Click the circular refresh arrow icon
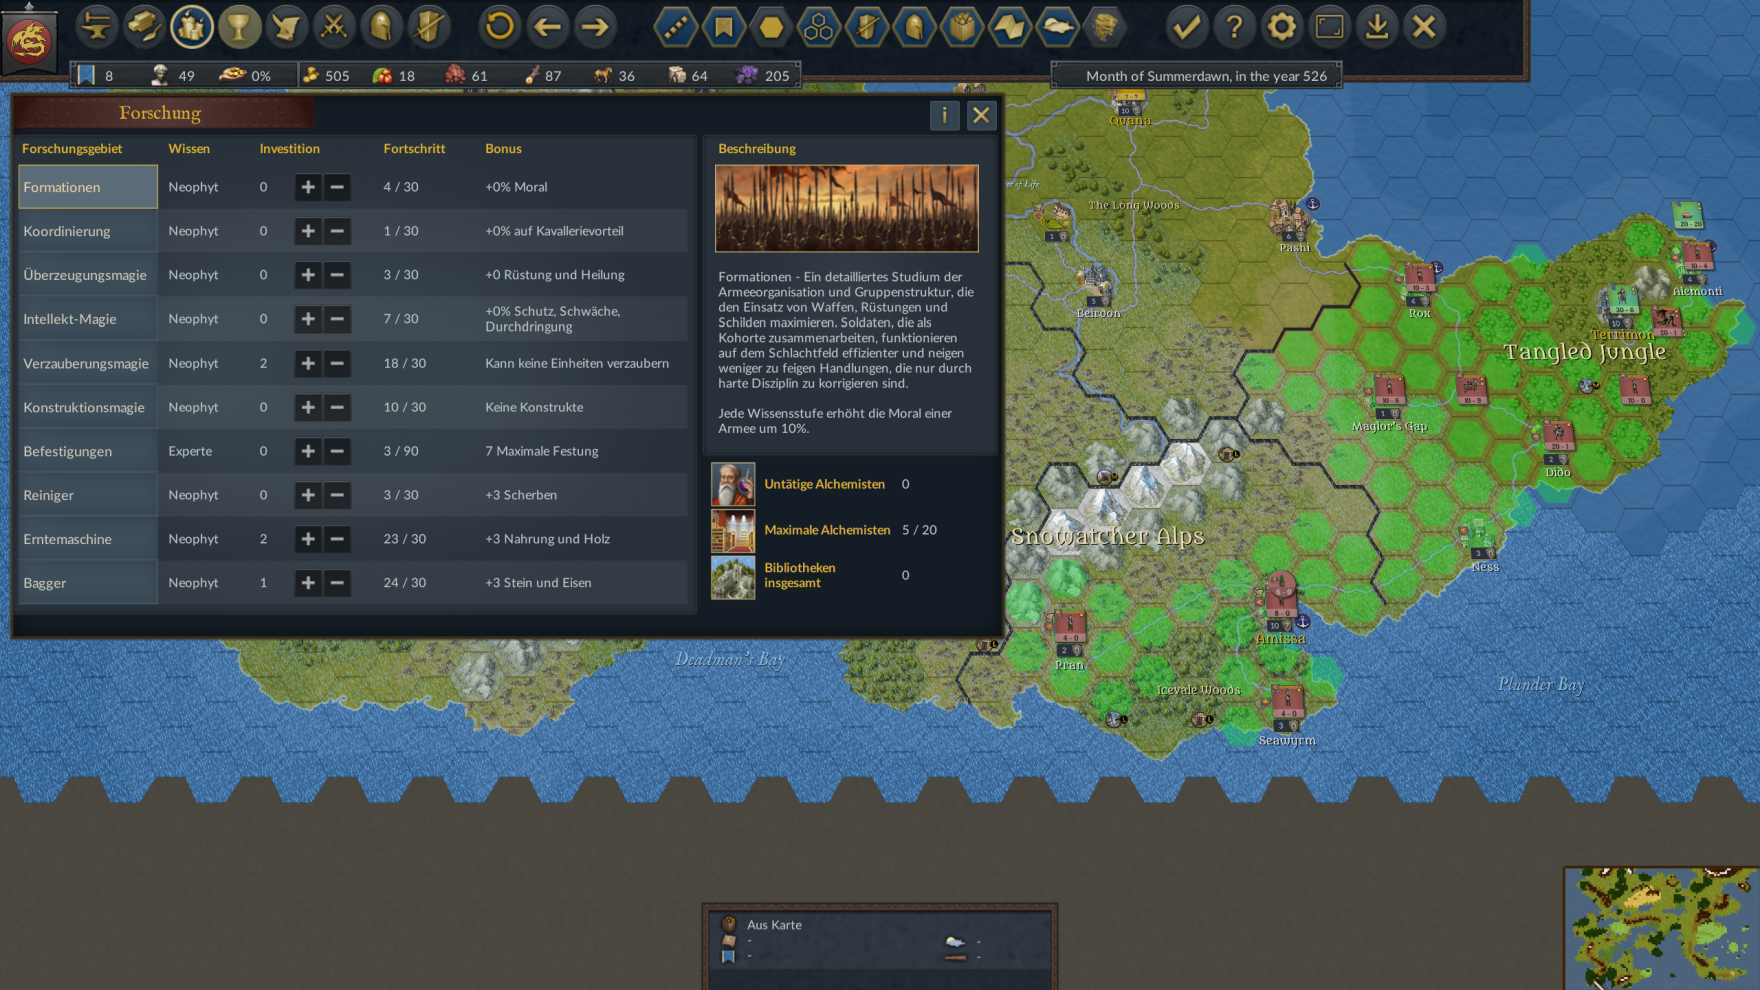This screenshot has width=1760, height=990. (x=499, y=27)
